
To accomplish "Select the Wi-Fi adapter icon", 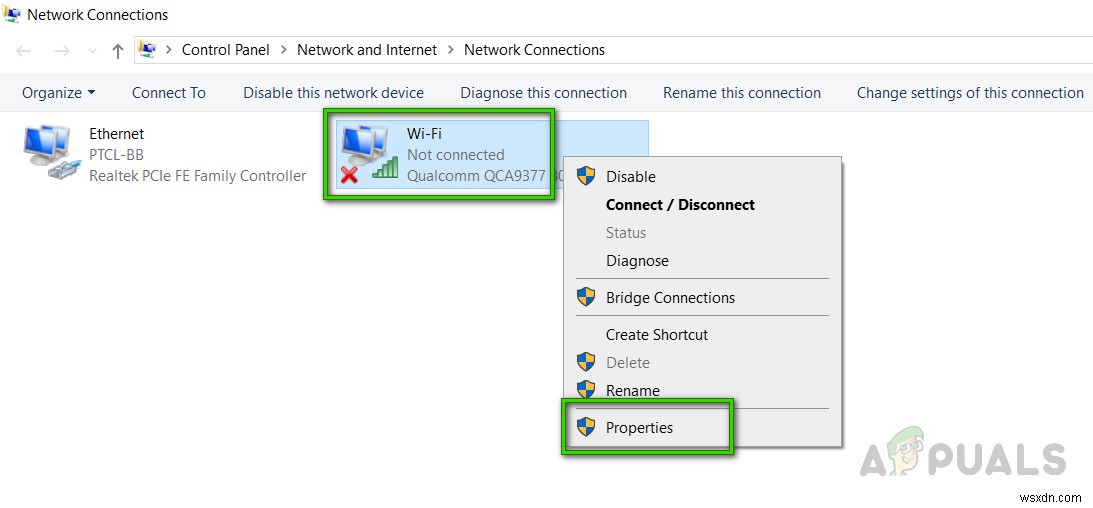I will 369,156.
